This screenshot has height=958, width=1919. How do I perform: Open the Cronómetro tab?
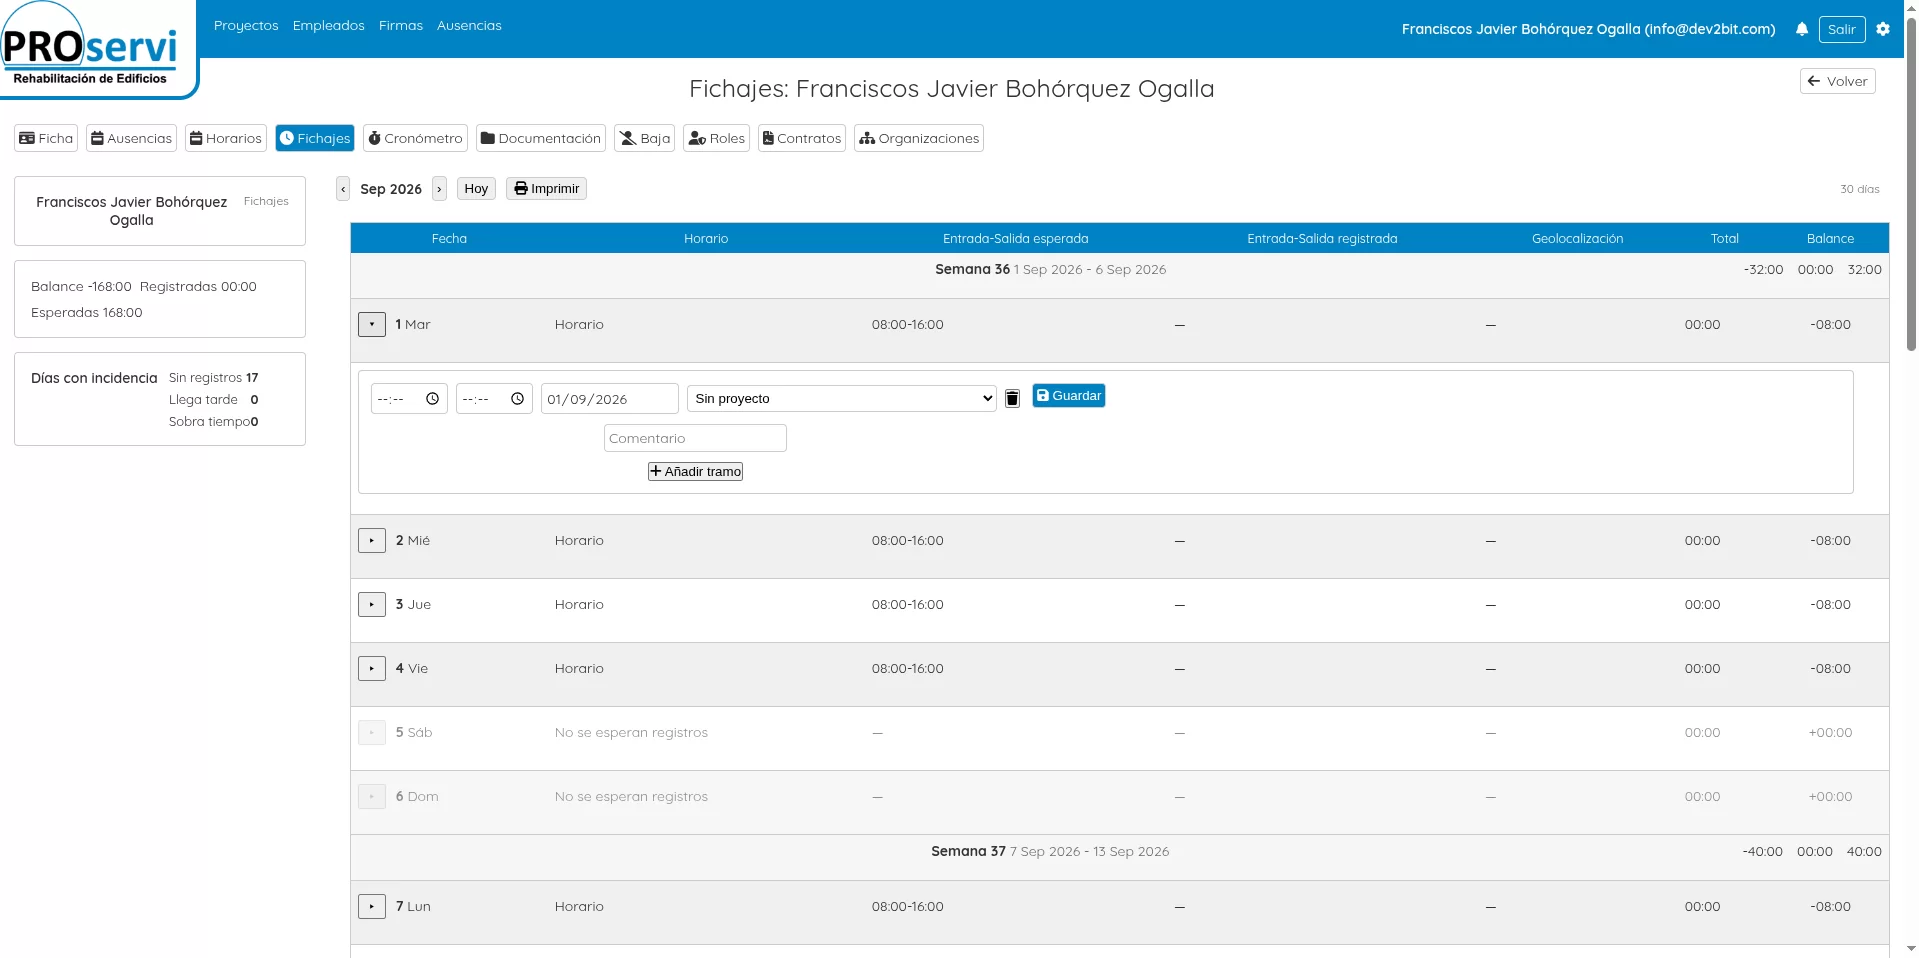415,138
